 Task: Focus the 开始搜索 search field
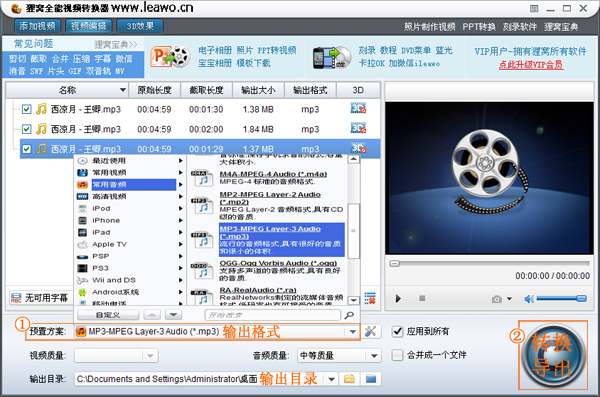coord(272,315)
